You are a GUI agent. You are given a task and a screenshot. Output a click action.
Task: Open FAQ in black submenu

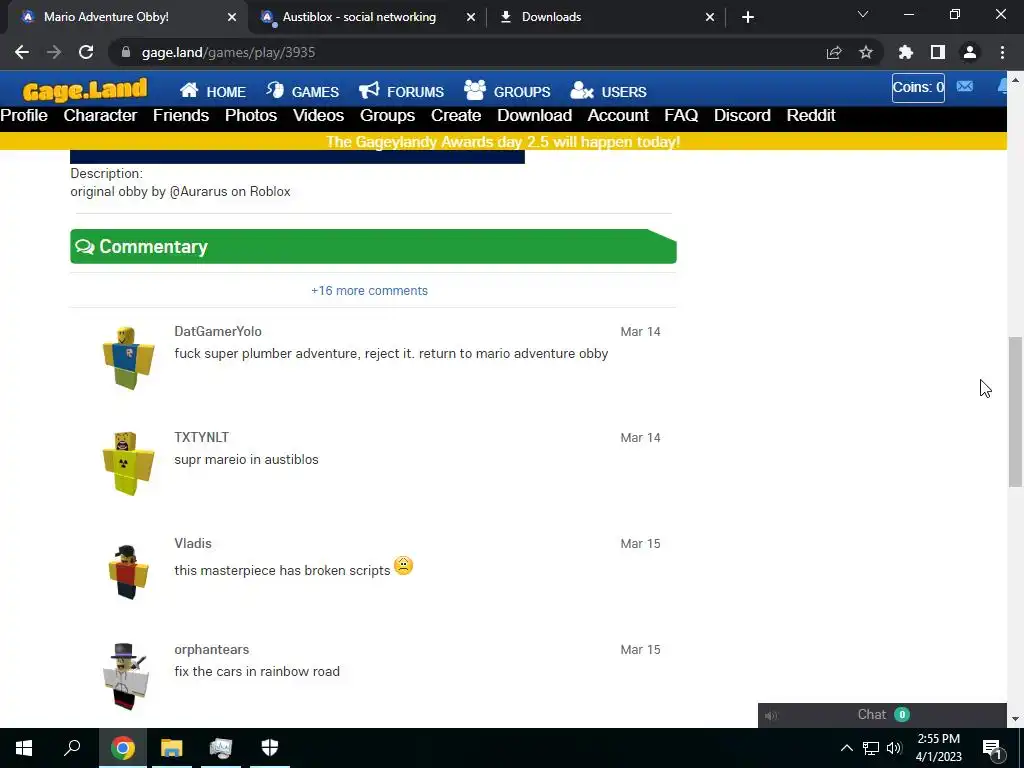point(681,116)
